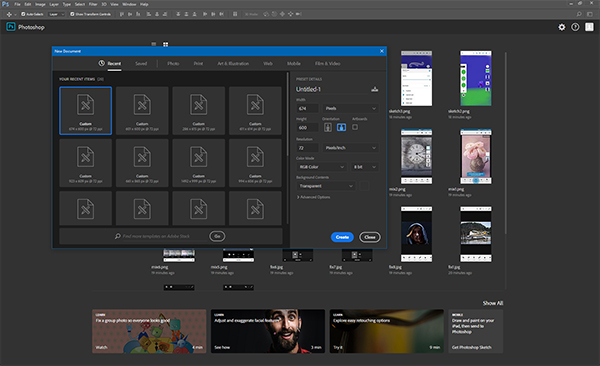Click the 3D video camera icon
This screenshot has height=366, width=600.
click(299, 14)
